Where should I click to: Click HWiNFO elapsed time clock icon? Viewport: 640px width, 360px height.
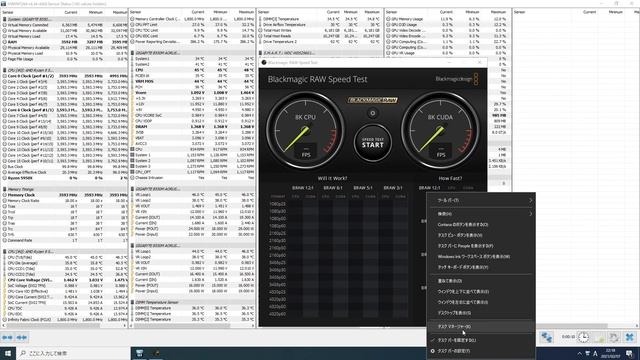tap(584, 337)
